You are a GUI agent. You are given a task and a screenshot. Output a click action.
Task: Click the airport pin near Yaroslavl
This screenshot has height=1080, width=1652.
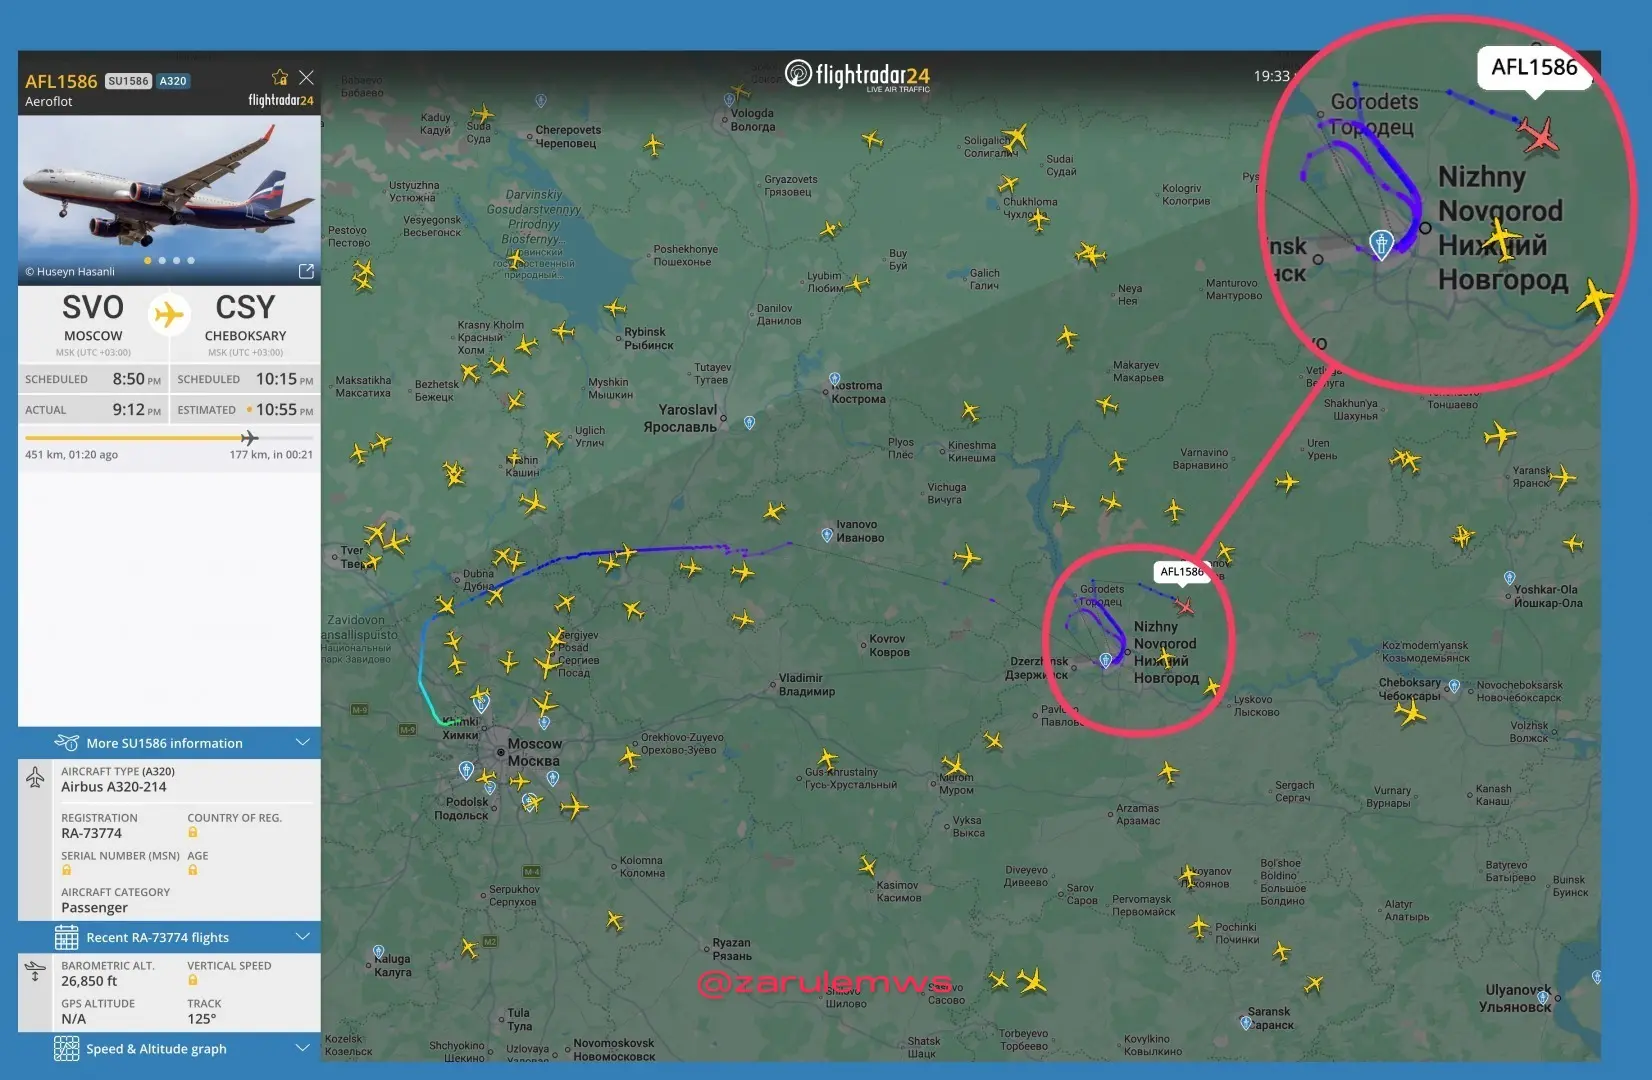pos(749,423)
